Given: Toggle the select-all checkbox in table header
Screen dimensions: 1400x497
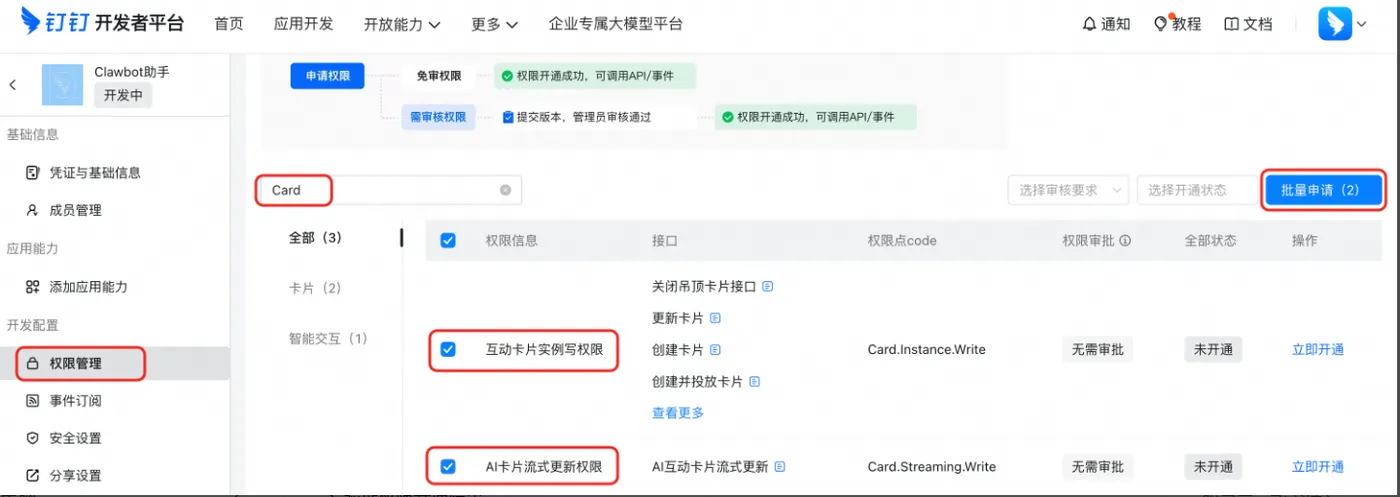Looking at the screenshot, I should (448, 240).
